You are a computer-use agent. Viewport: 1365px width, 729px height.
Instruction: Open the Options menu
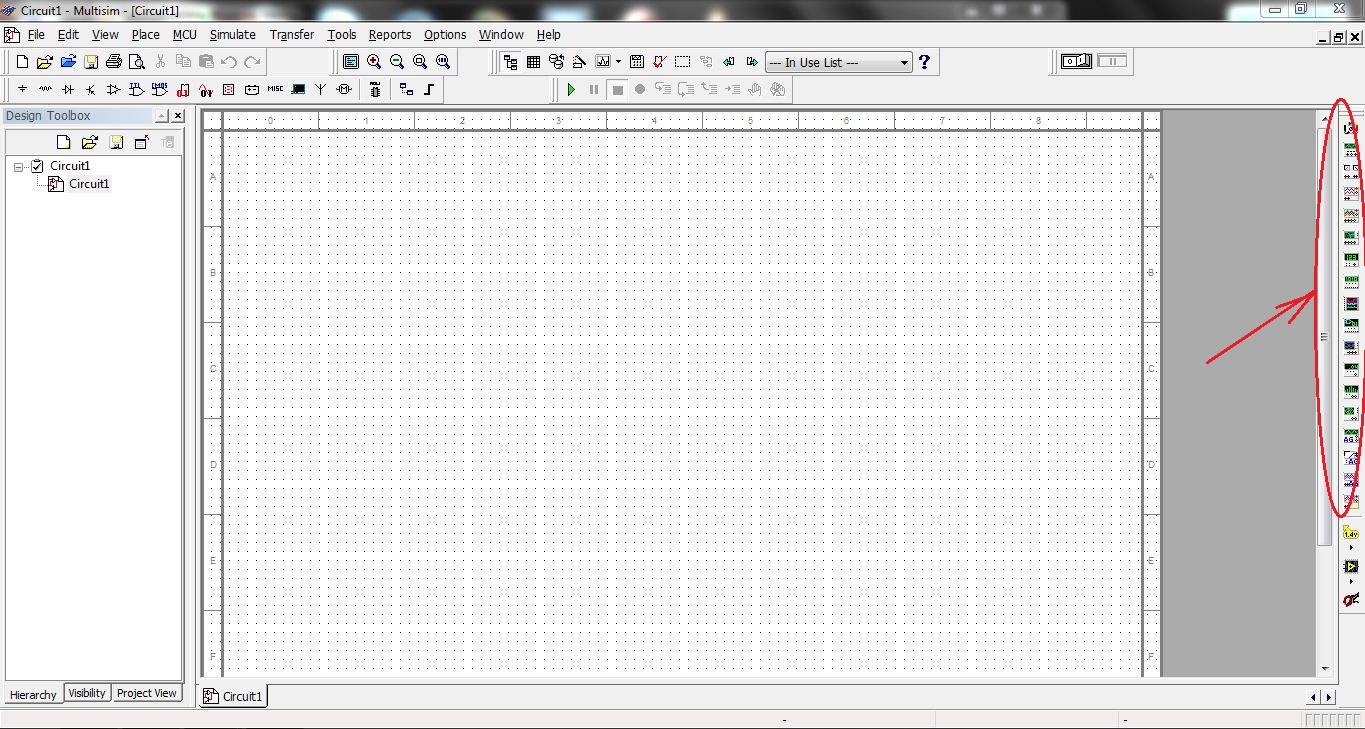[445, 34]
